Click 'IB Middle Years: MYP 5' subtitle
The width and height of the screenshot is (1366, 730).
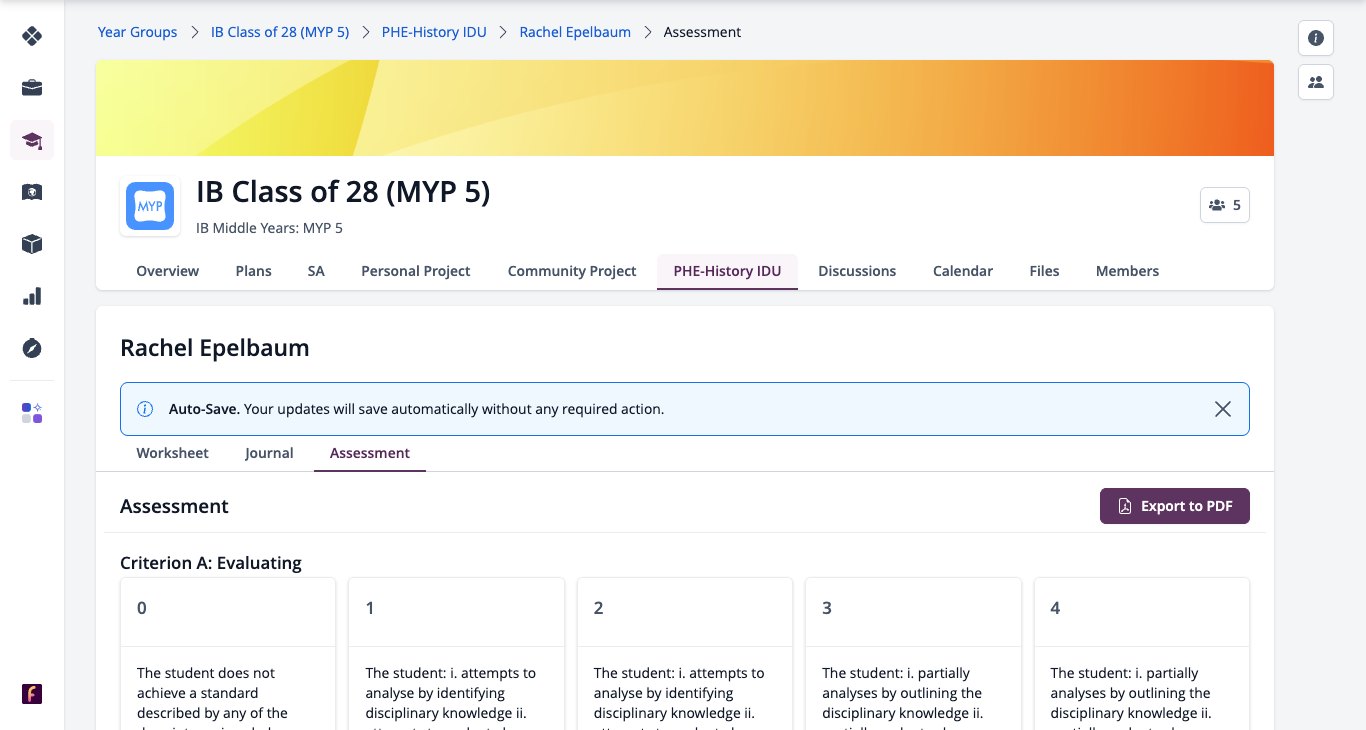(x=269, y=228)
